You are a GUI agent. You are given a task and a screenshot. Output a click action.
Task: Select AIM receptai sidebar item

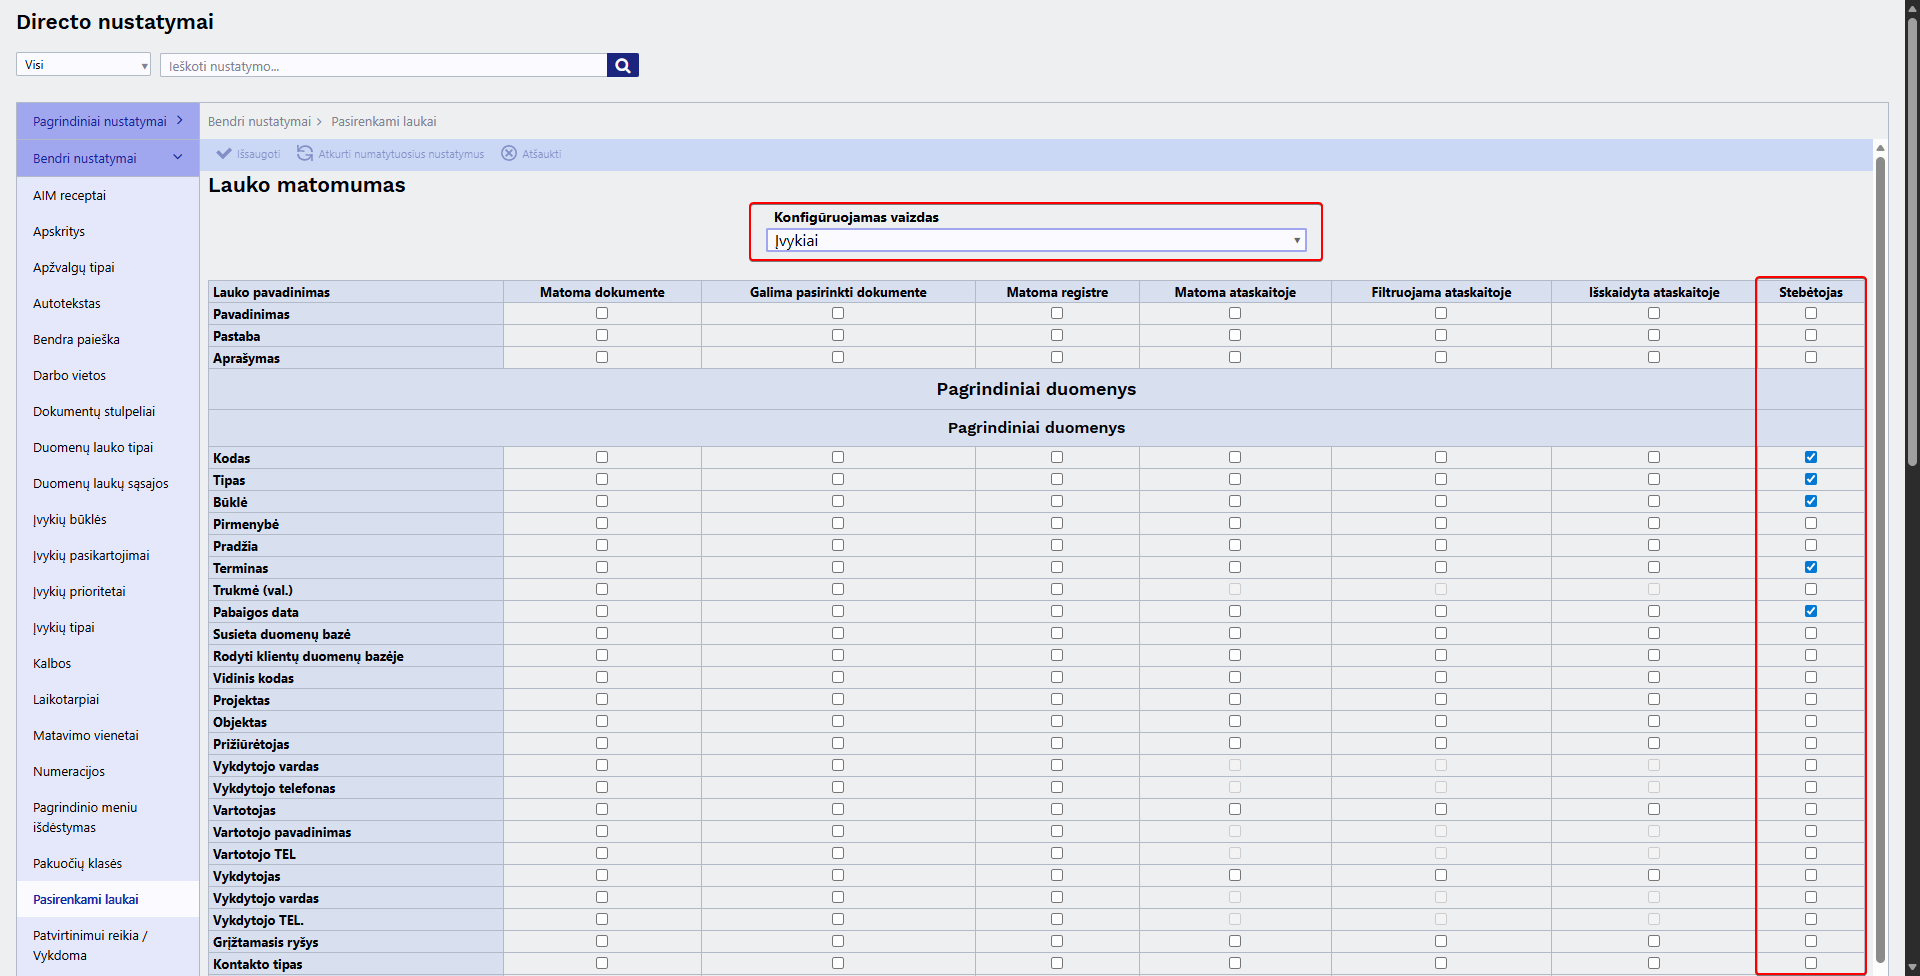[x=69, y=196]
